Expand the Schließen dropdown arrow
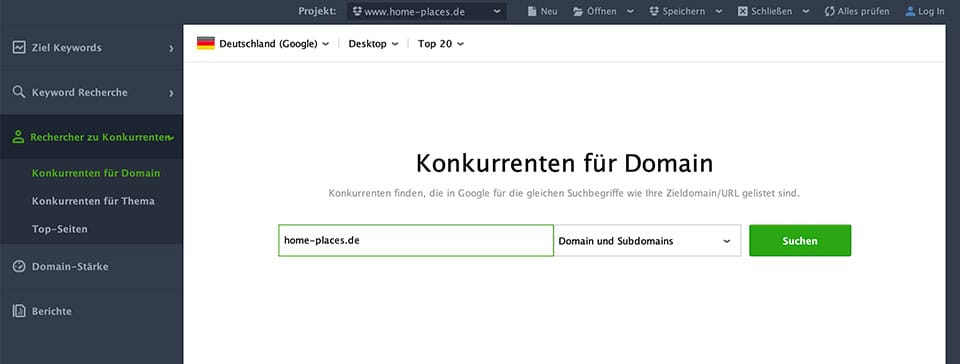This screenshot has height=364, width=960. coord(806,11)
